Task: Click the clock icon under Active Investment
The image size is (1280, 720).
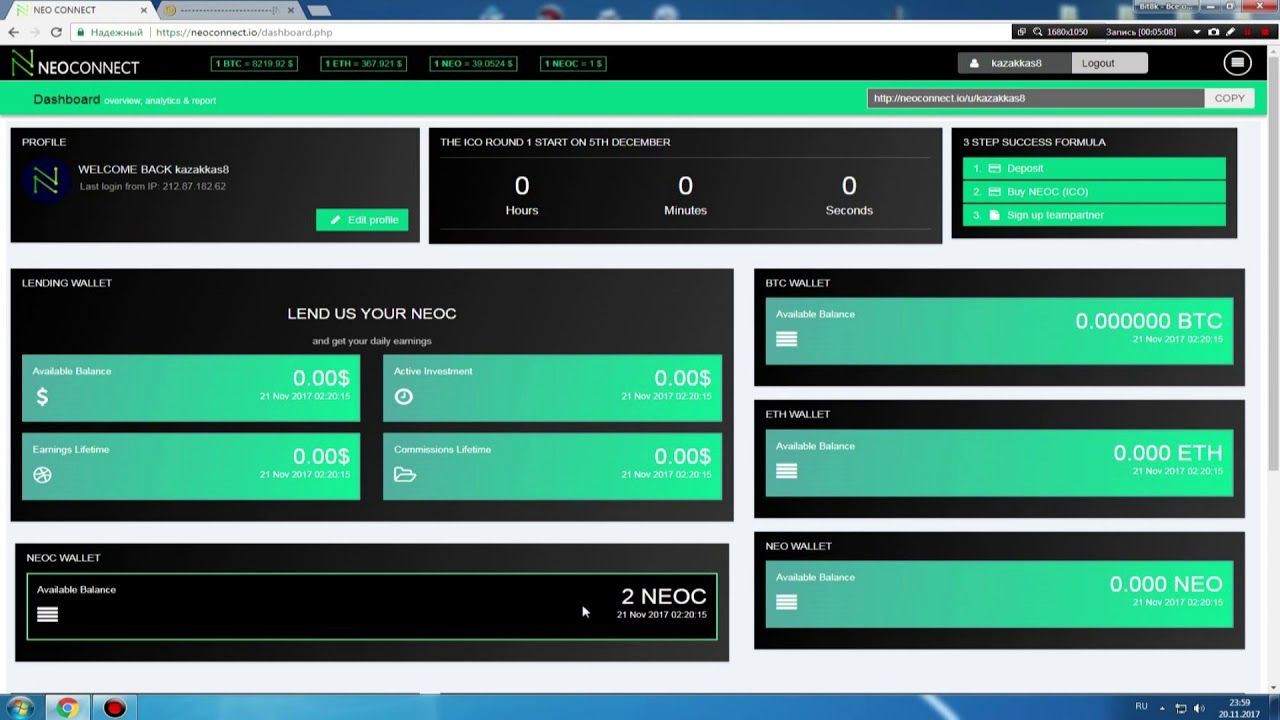Action: (403, 396)
